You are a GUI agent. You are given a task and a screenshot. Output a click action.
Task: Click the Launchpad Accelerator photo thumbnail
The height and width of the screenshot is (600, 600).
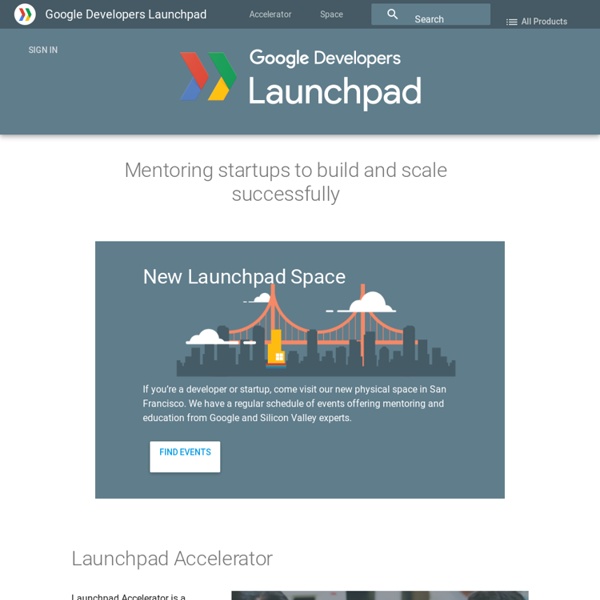(x=380, y=595)
